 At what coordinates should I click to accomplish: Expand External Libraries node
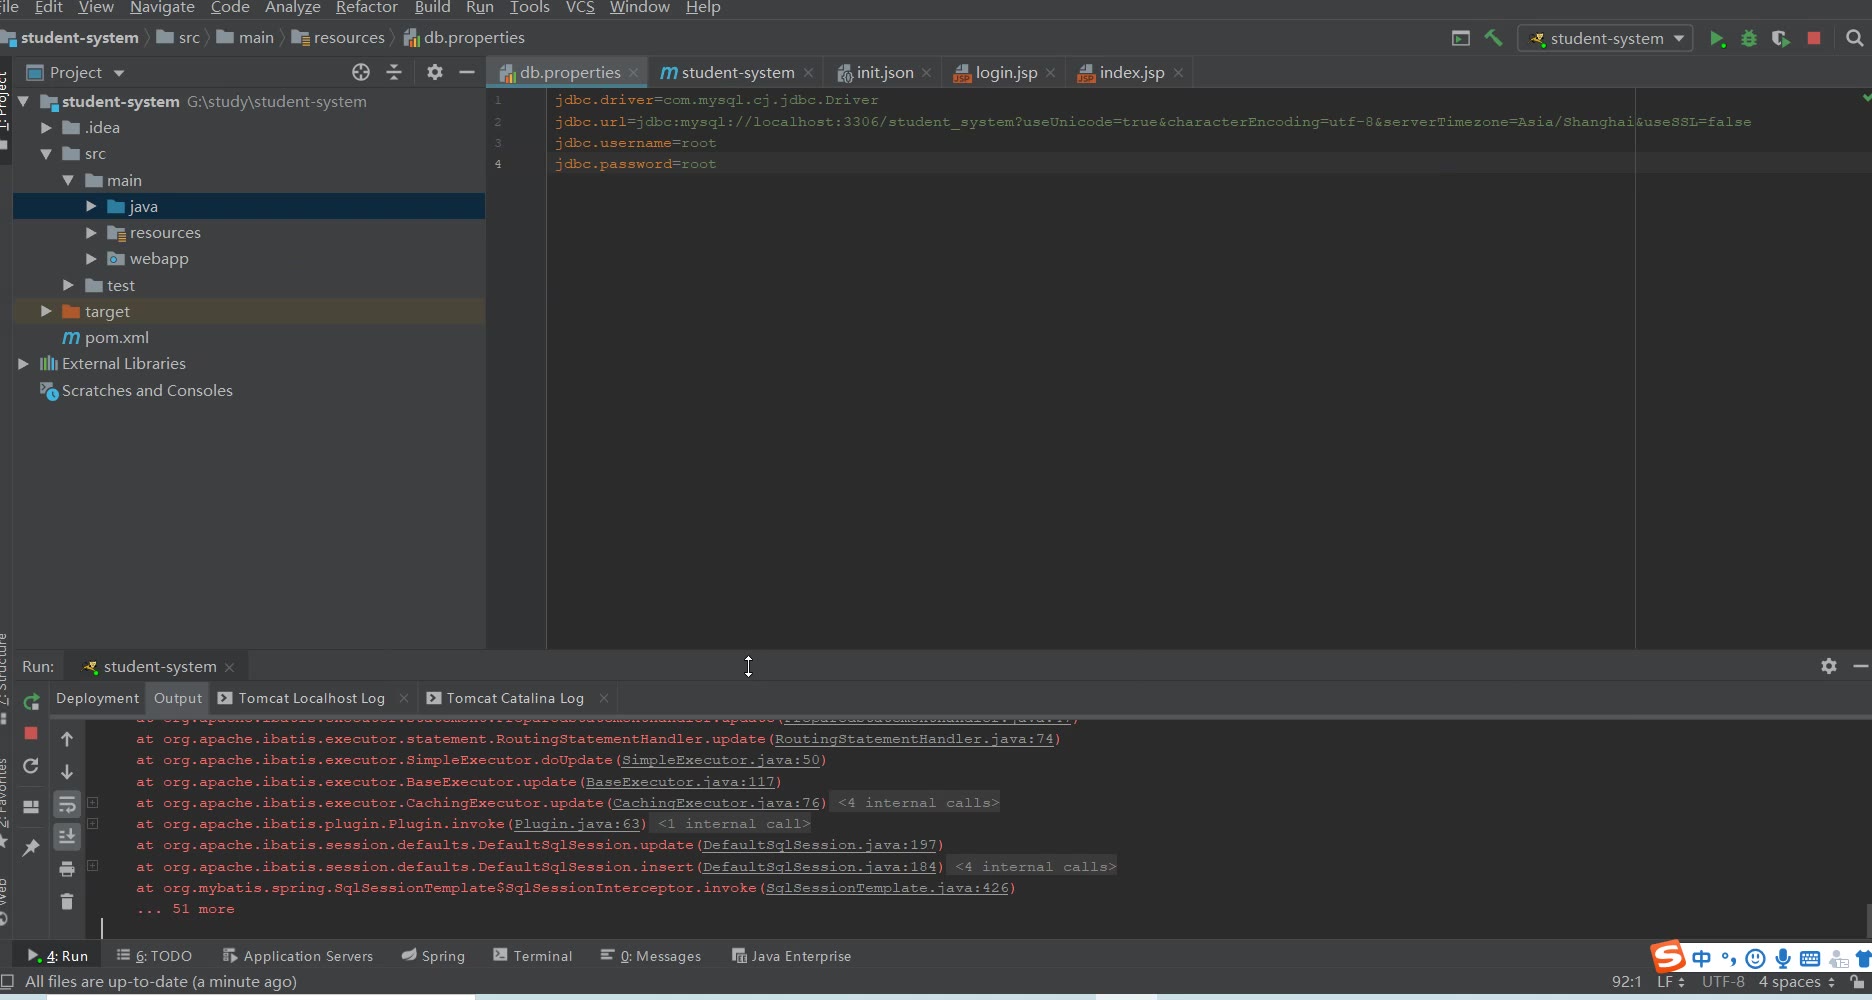point(23,364)
